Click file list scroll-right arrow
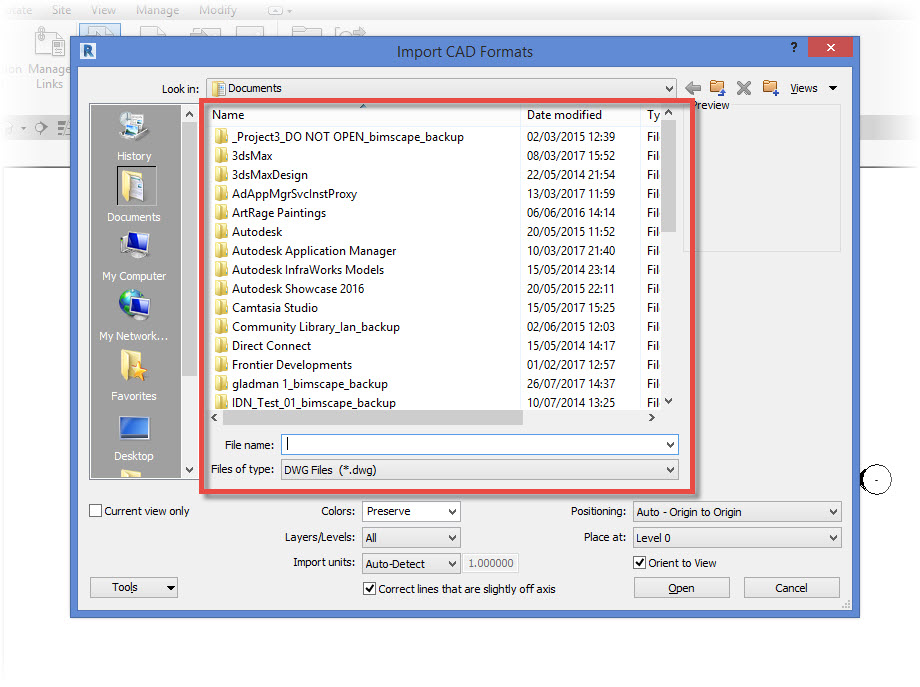 [x=651, y=418]
